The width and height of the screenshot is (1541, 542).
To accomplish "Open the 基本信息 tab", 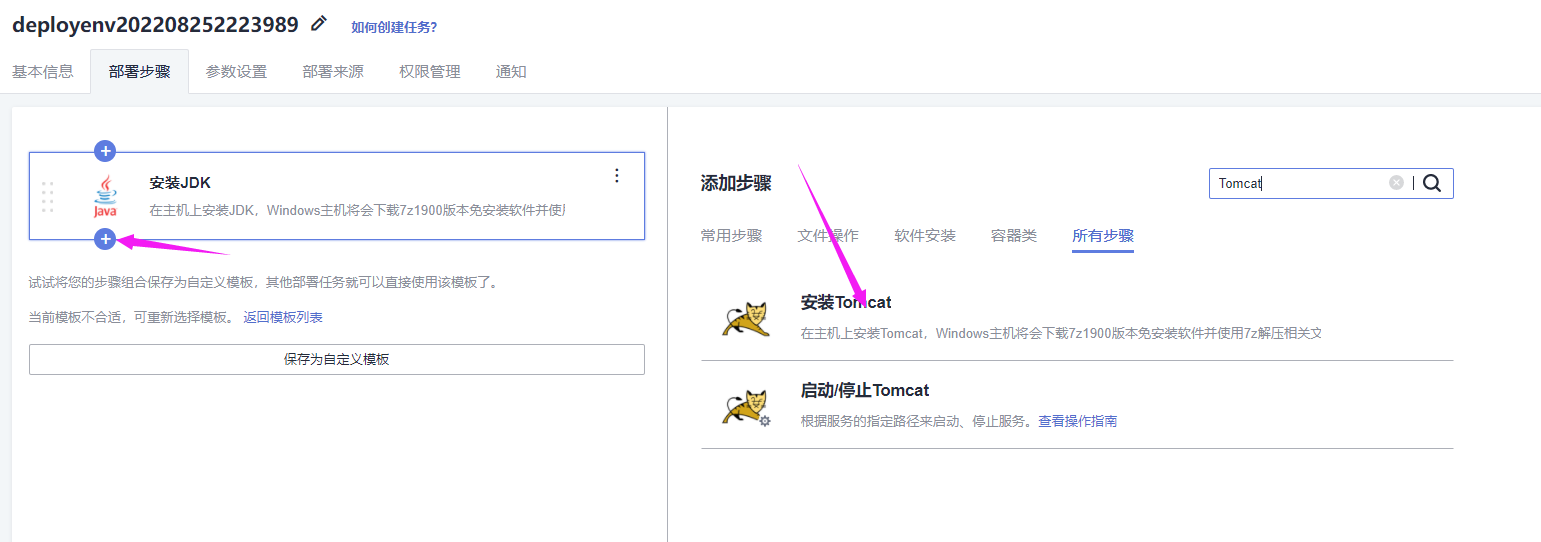I will 43,72.
